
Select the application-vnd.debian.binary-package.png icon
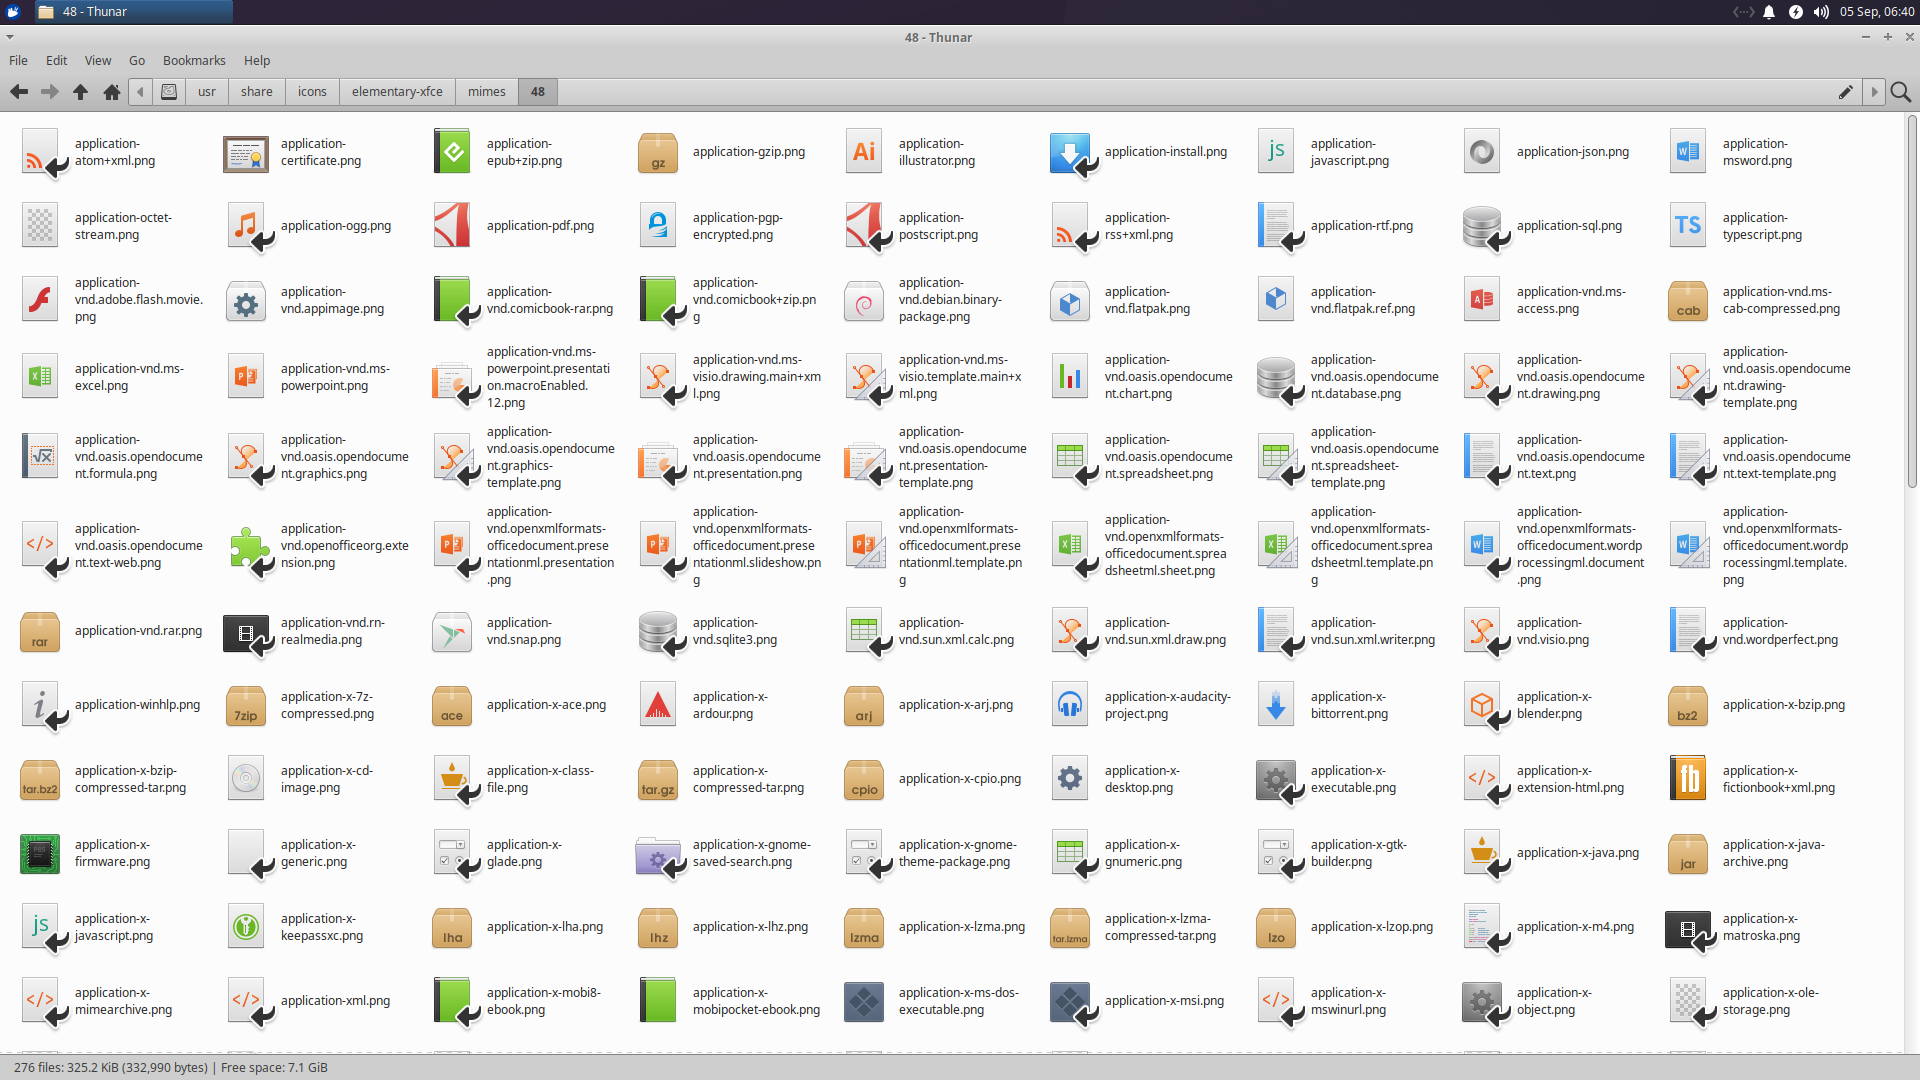[864, 300]
